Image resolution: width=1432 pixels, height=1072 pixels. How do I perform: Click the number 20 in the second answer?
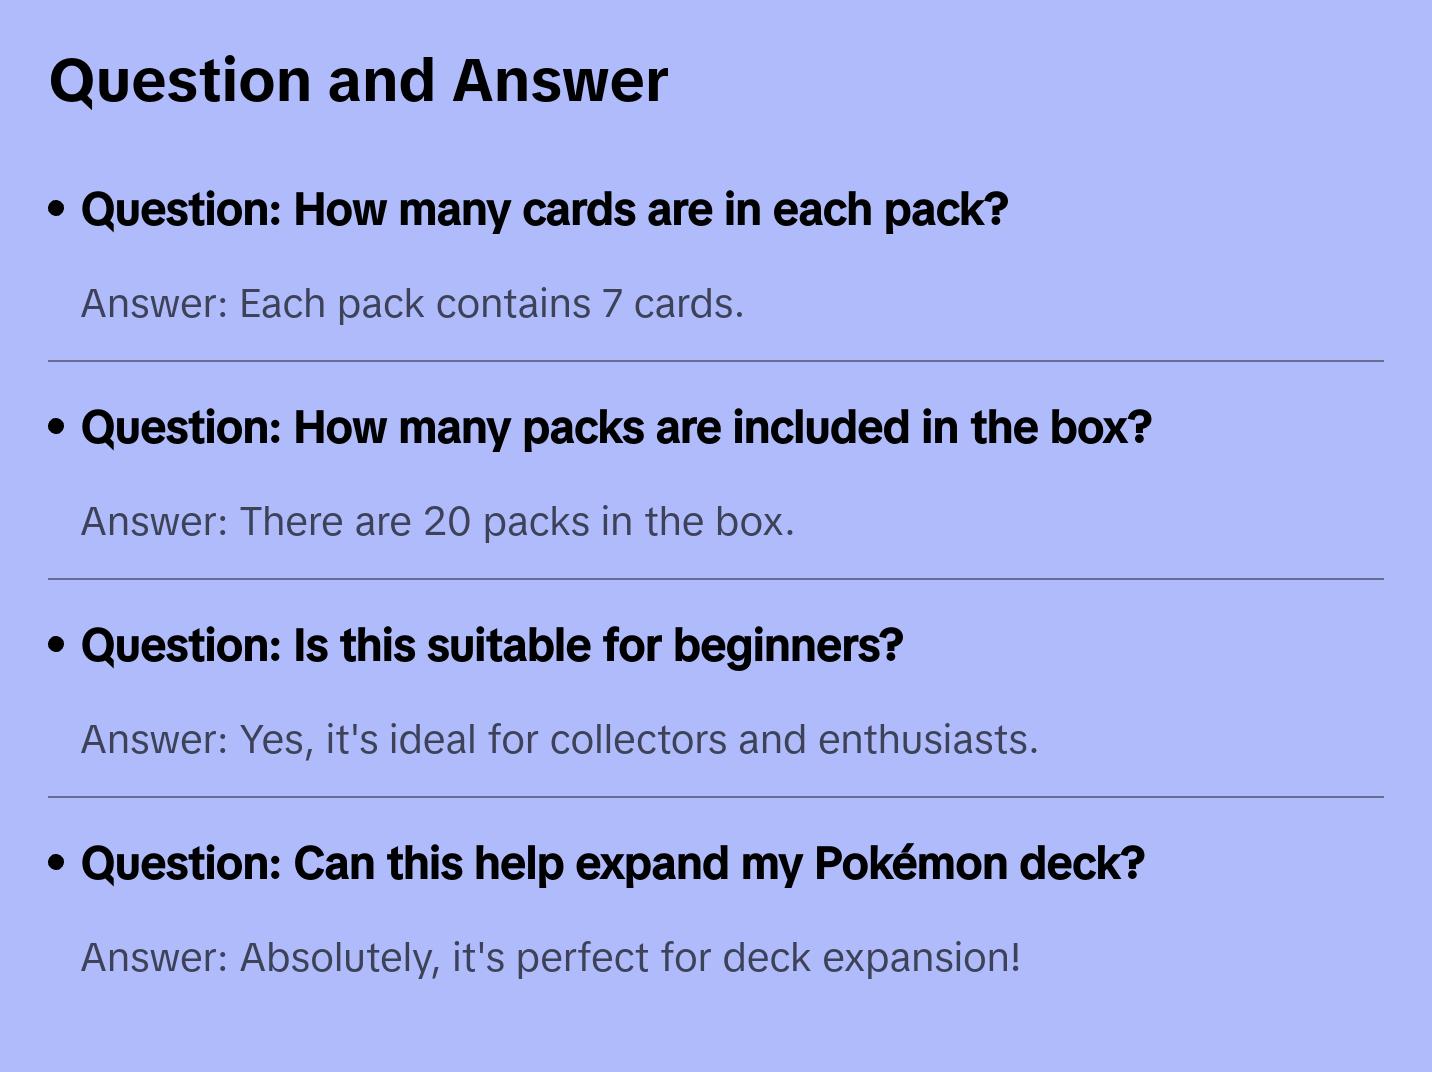coord(447,522)
